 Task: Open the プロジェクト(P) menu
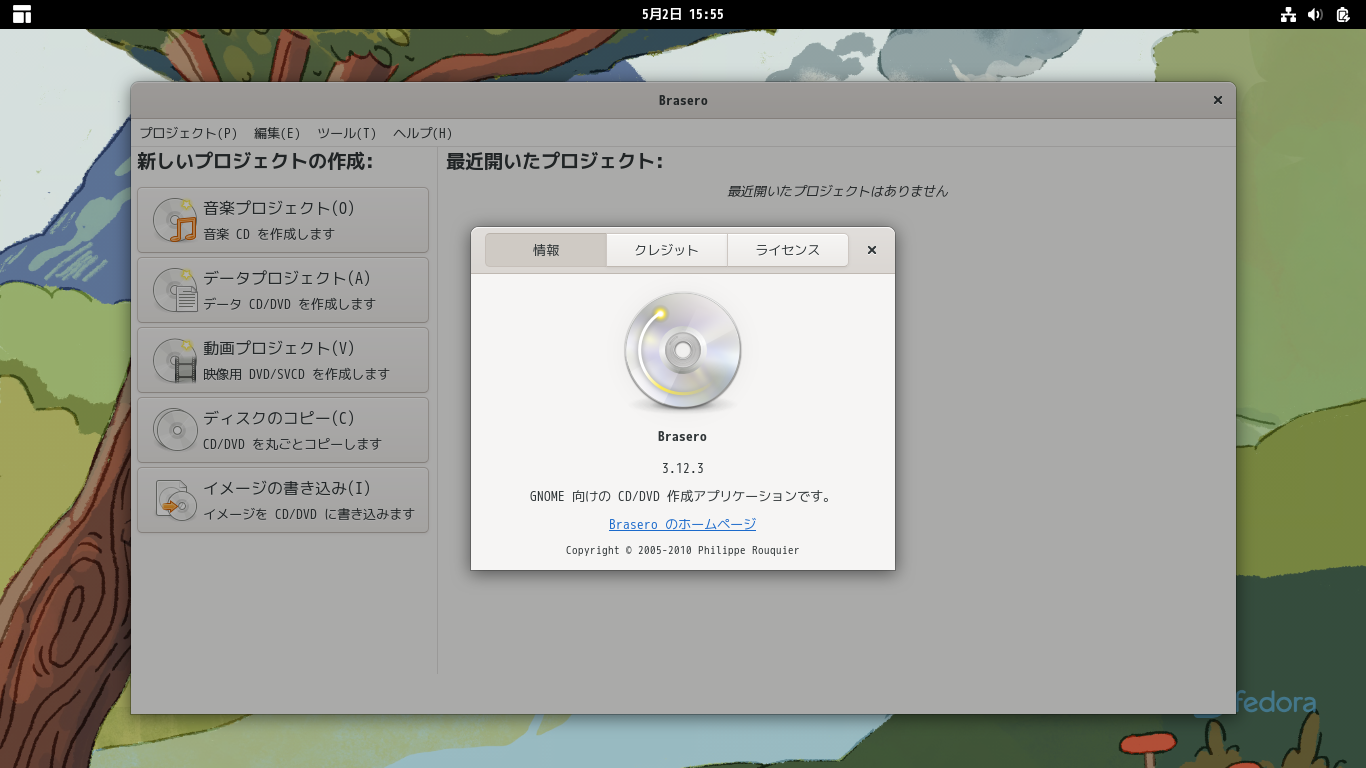click(188, 133)
